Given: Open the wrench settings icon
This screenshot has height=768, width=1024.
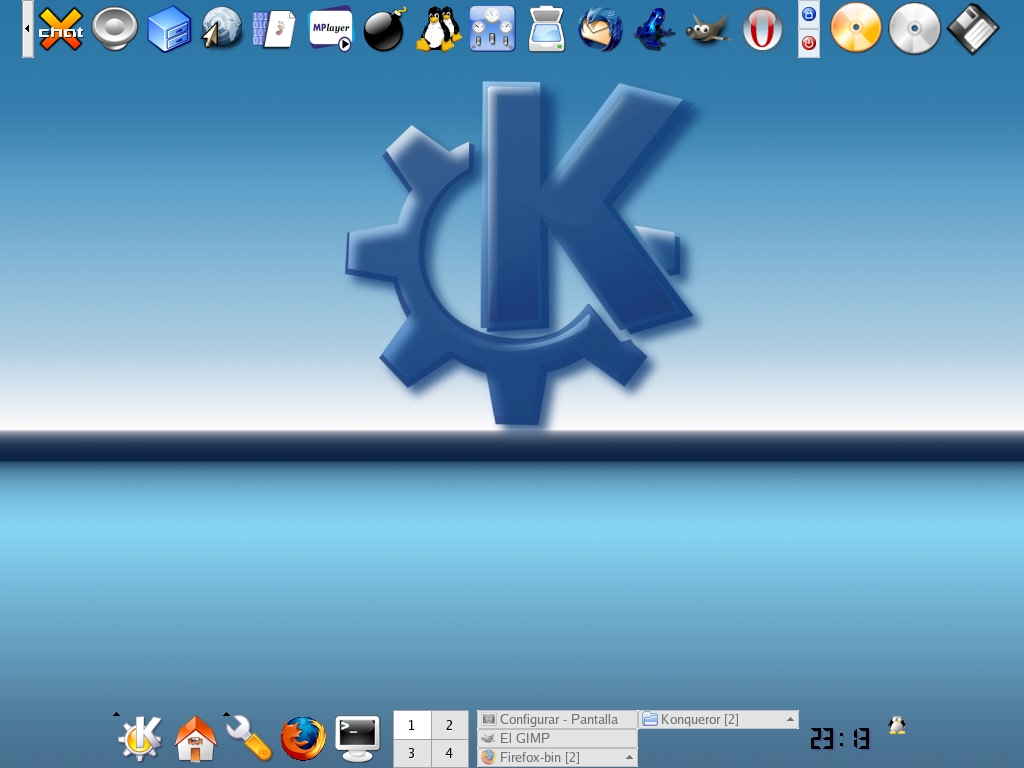Looking at the screenshot, I should click(249, 739).
